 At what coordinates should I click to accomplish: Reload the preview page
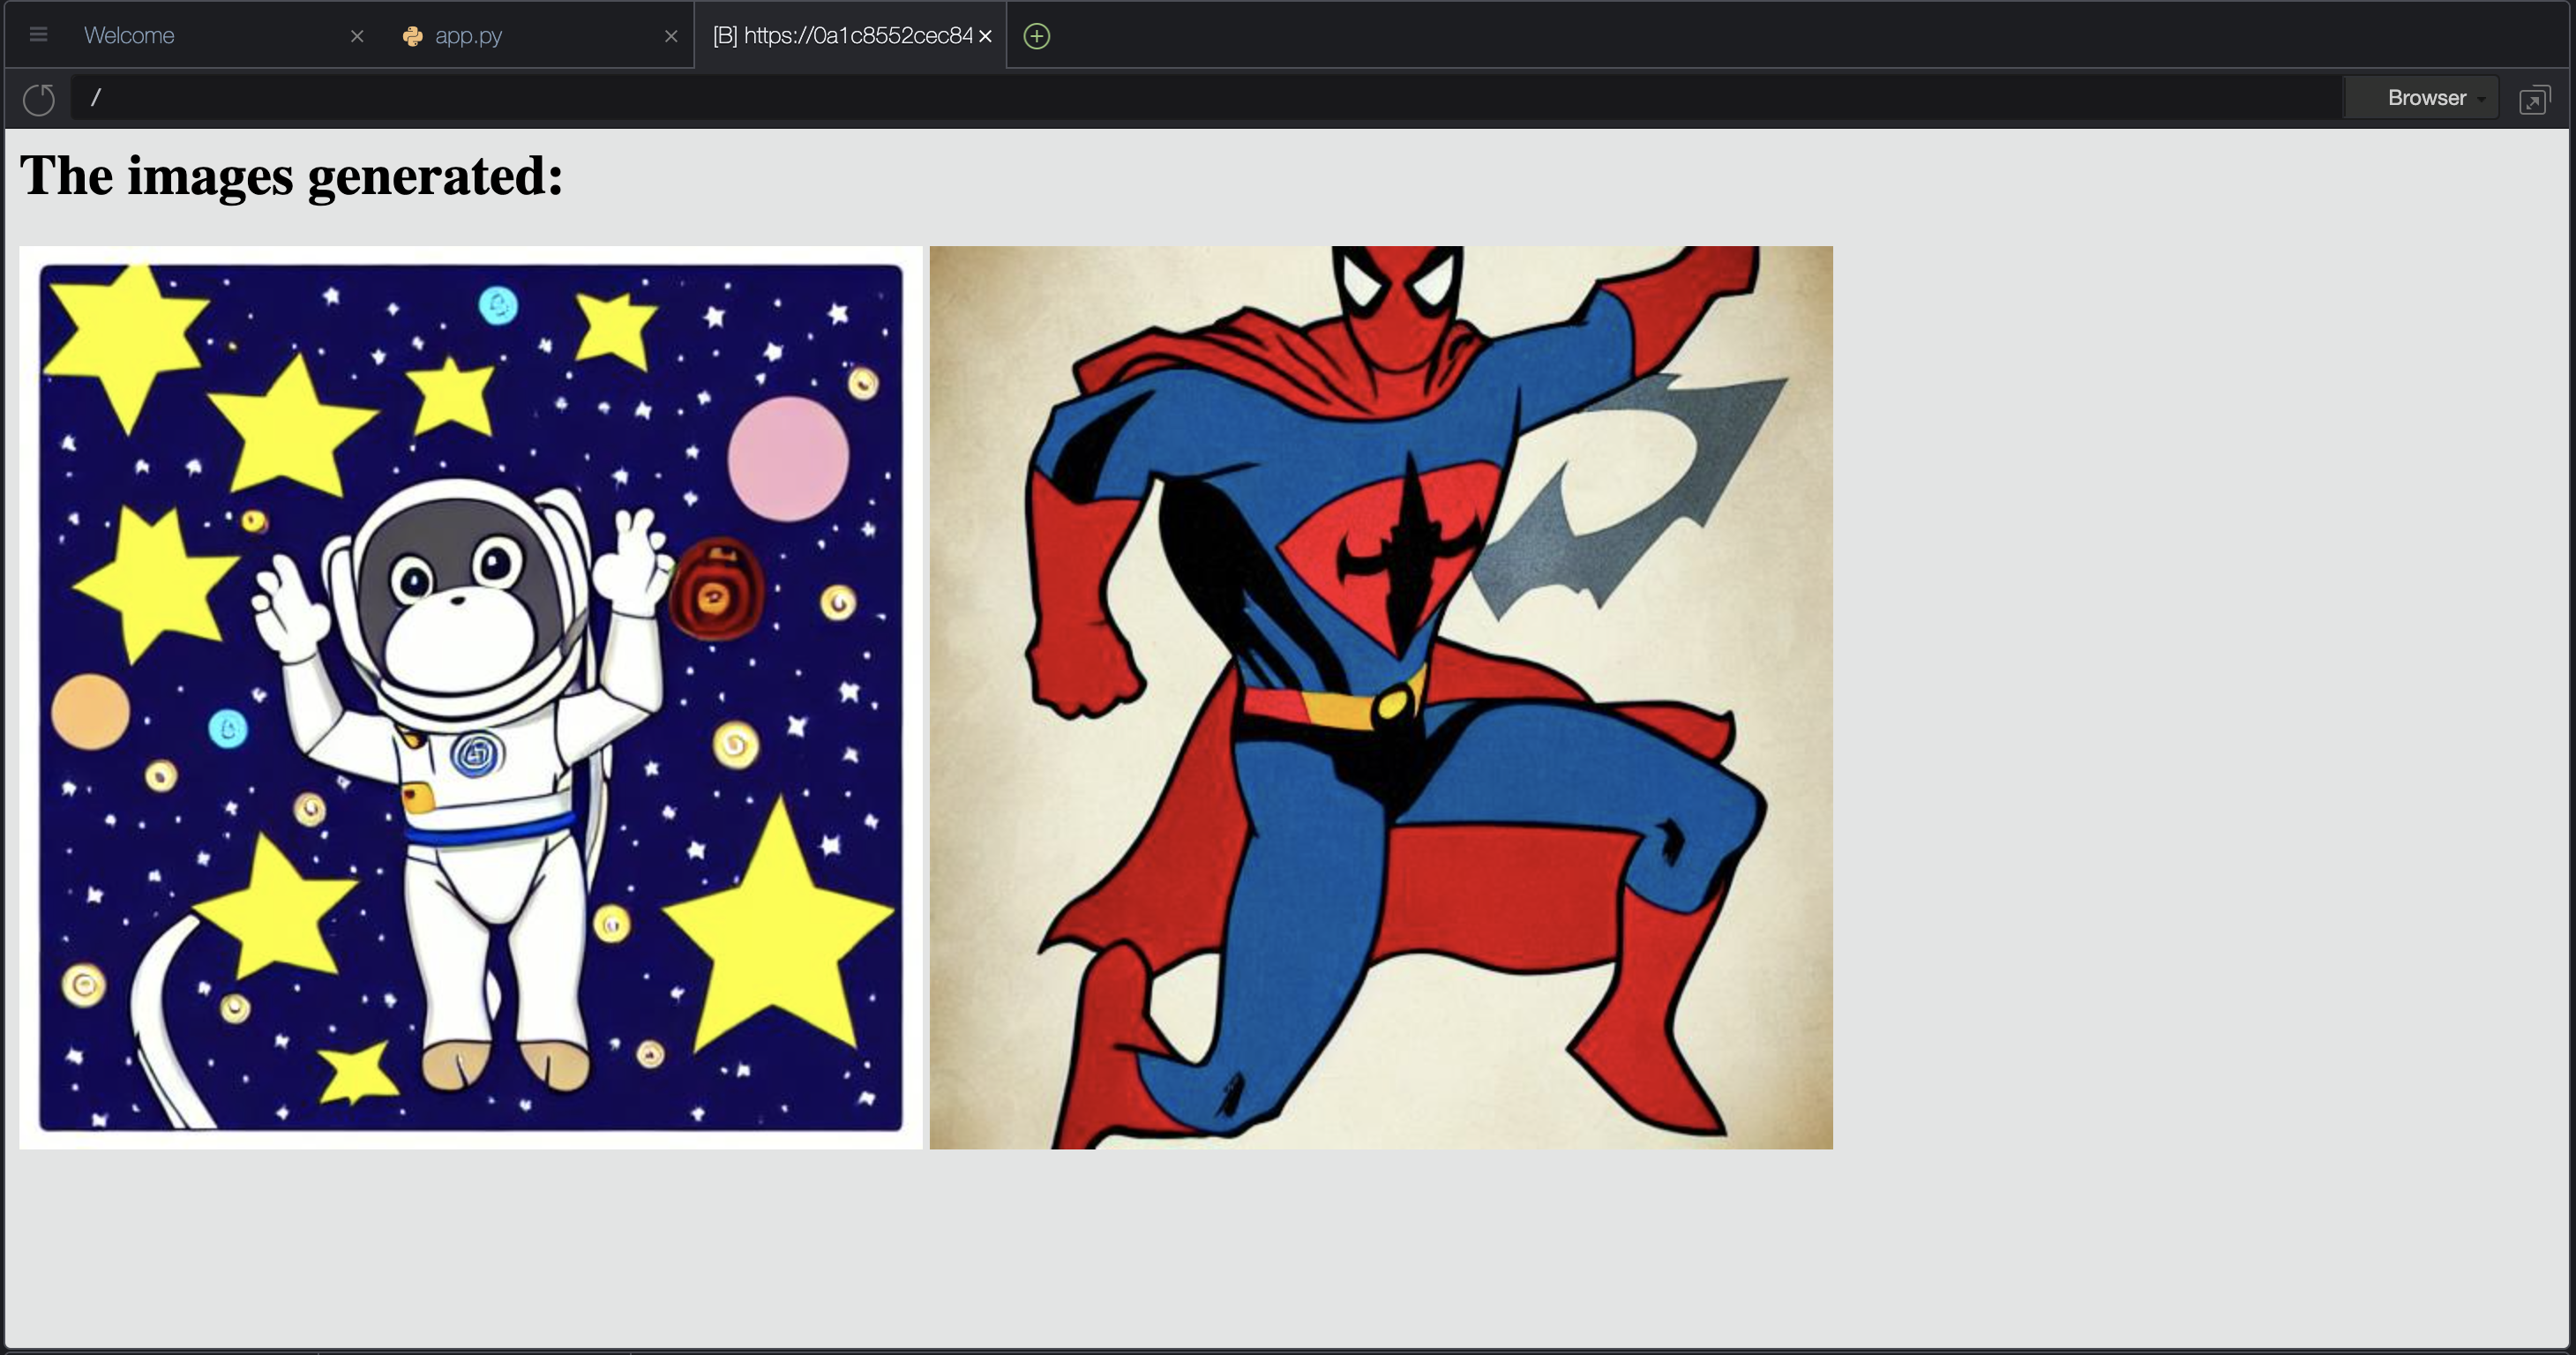[x=38, y=98]
